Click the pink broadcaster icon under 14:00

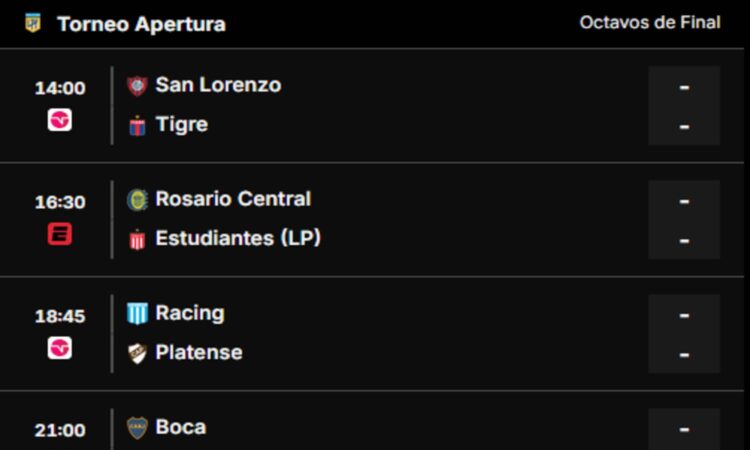60,120
